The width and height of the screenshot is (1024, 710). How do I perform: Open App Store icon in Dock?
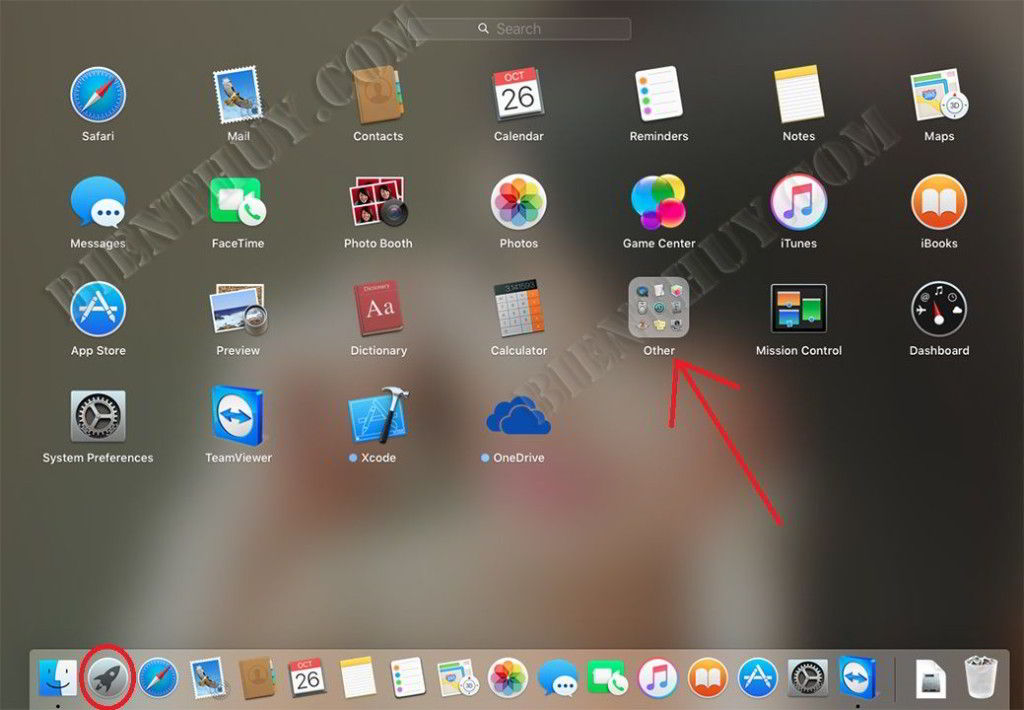pos(758,678)
